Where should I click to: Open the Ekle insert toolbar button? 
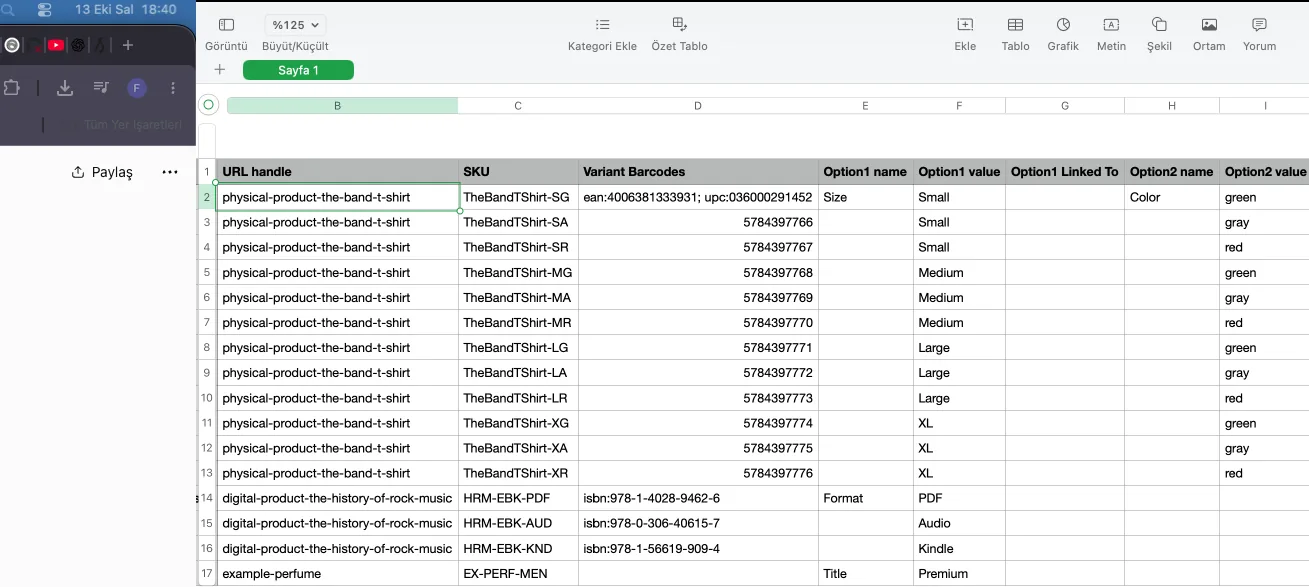[965, 25]
